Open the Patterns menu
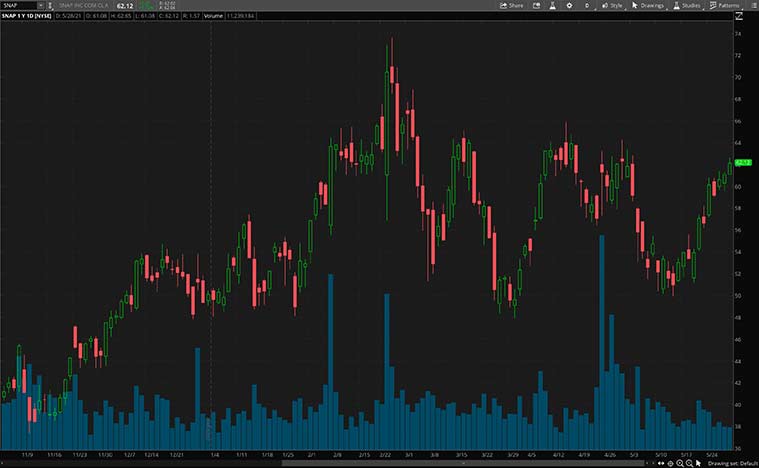This screenshot has width=759, height=468. click(725, 5)
